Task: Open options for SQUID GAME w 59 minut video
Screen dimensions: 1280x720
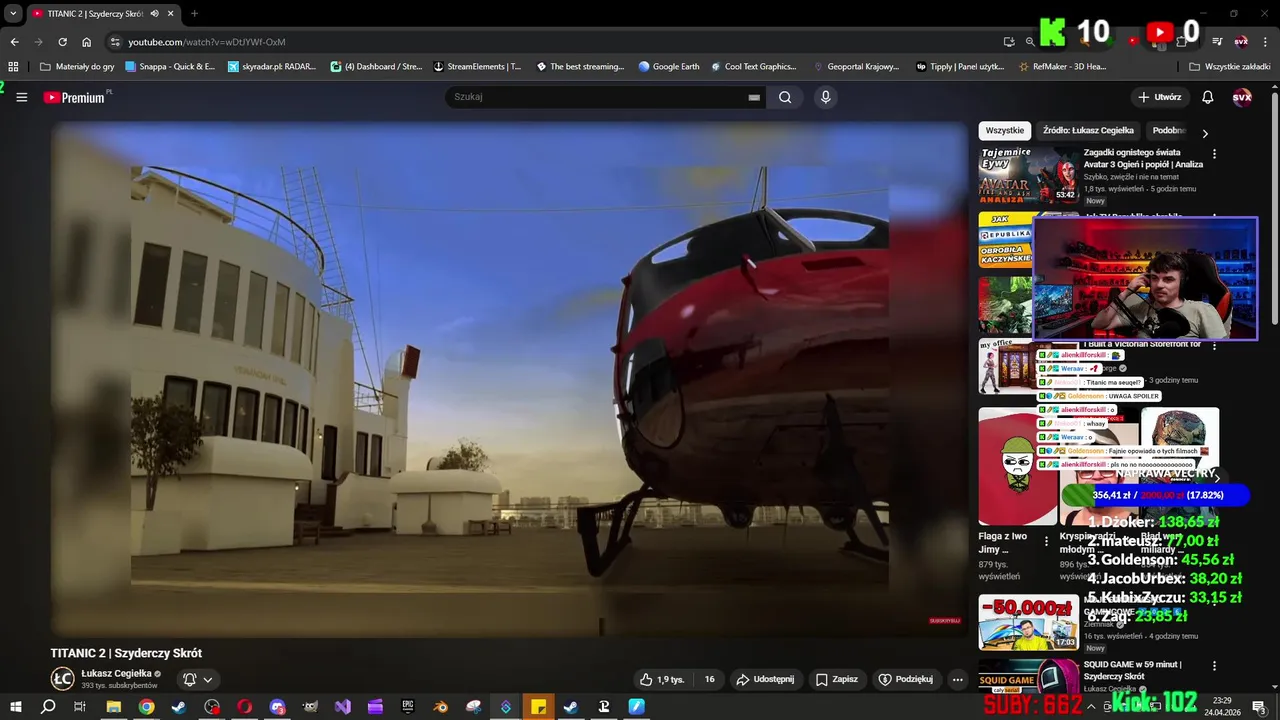Action: [1214, 666]
